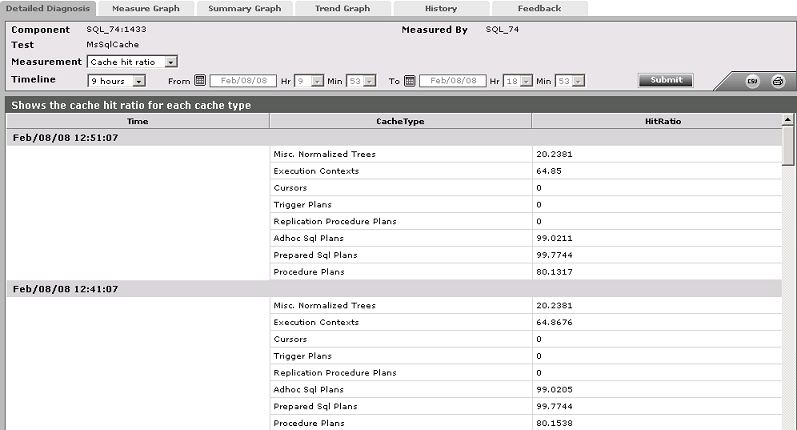Go to the History tab
Screen dimensions: 797x430
(441, 8)
